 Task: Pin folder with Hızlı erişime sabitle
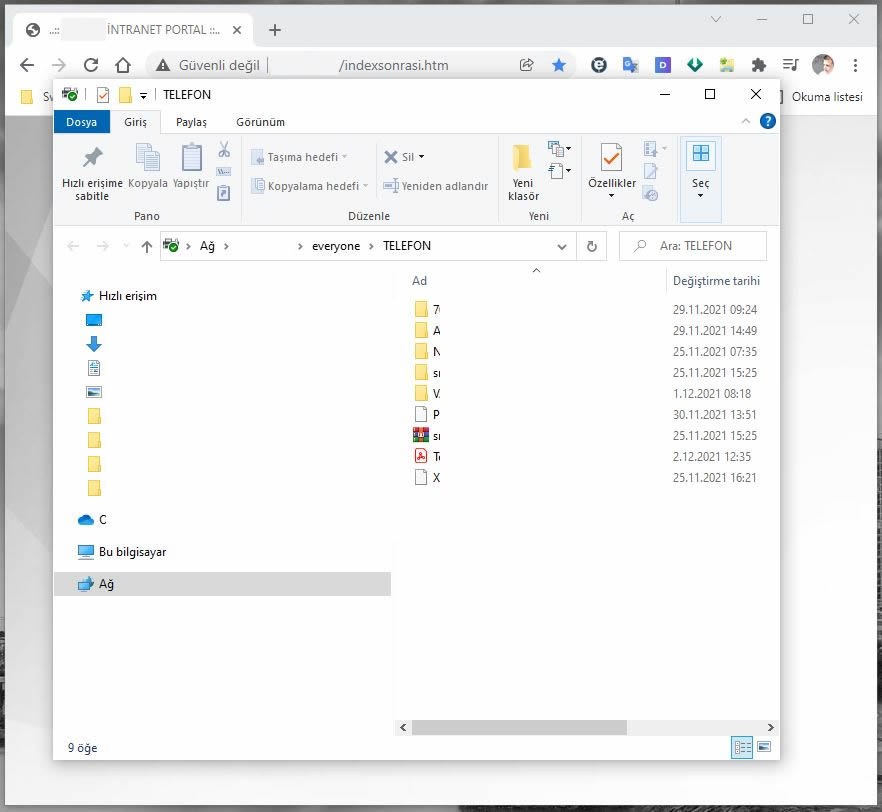(x=92, y=170)
